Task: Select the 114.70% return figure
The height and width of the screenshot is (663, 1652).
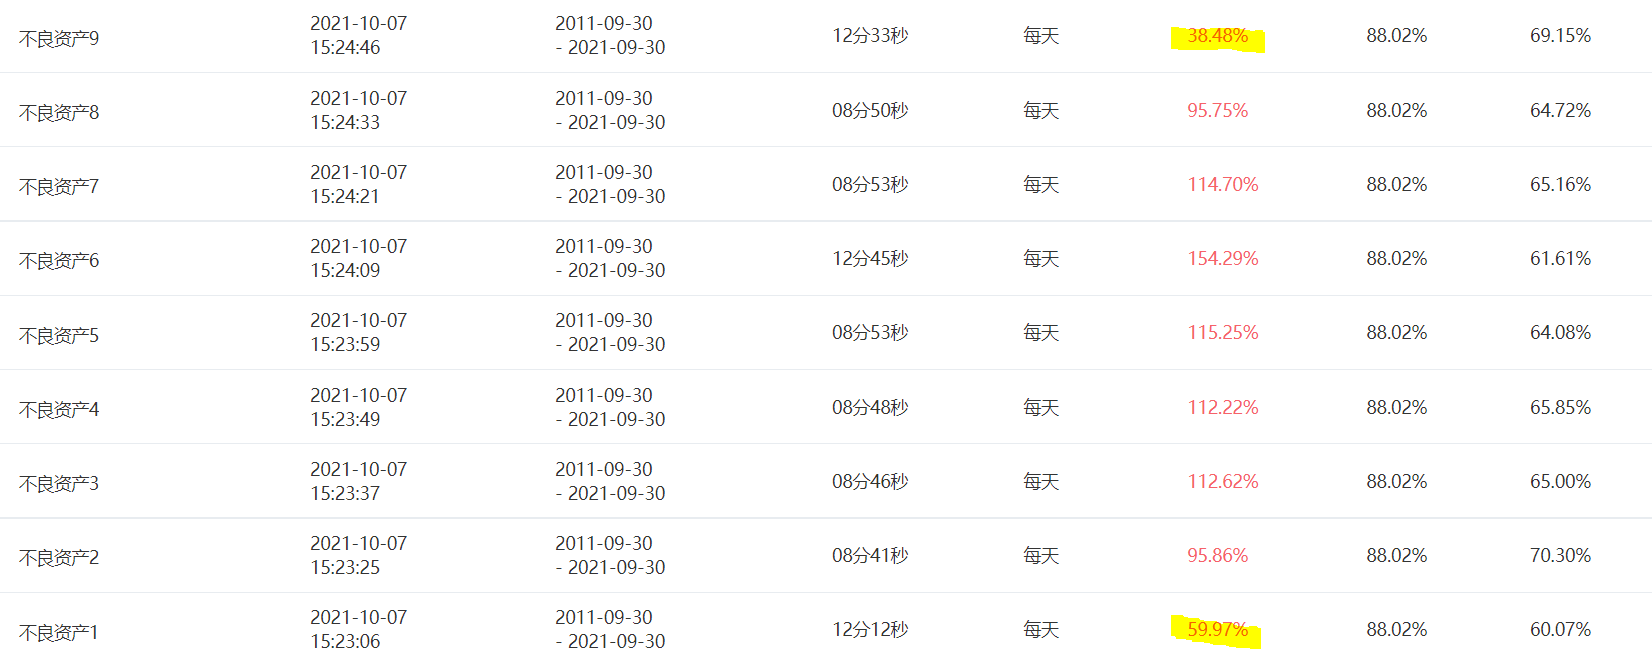Action: point(1222,185)
